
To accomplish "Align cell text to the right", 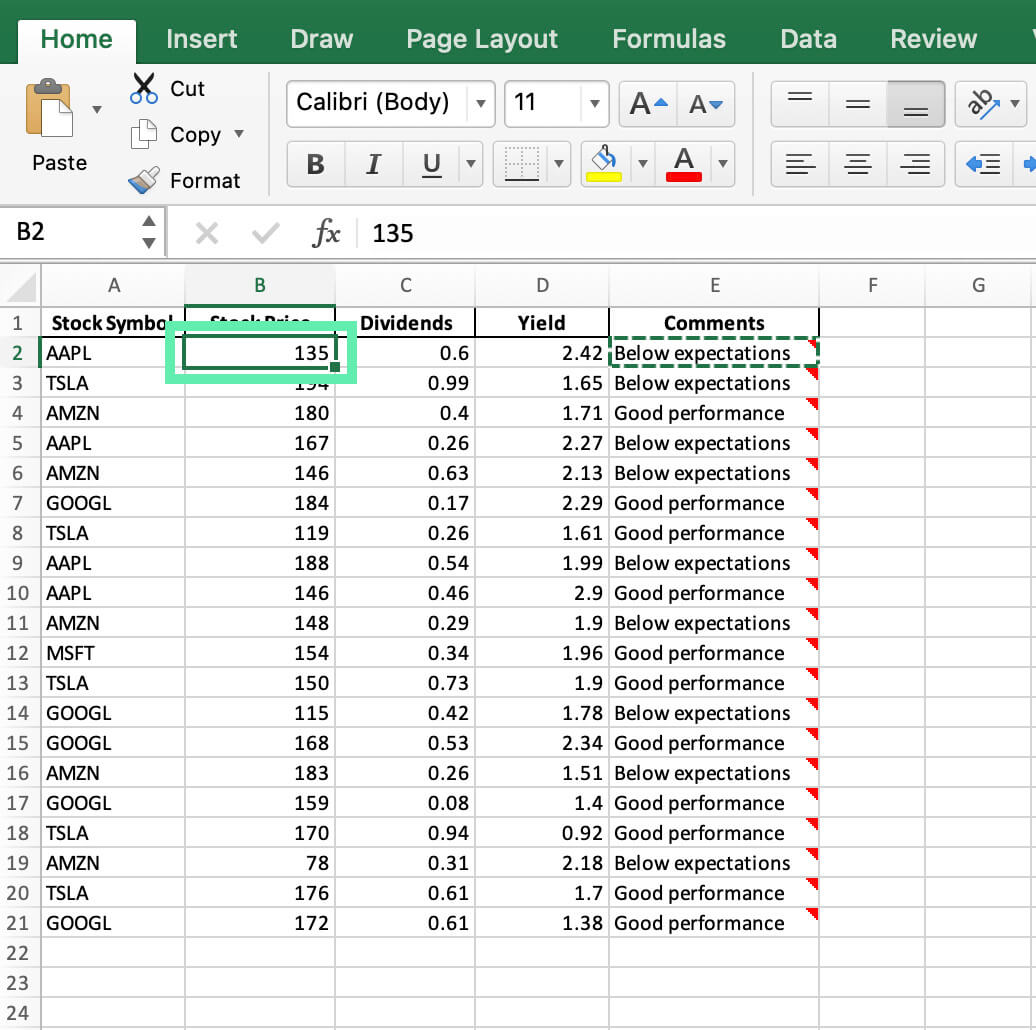I will point(916,164).
